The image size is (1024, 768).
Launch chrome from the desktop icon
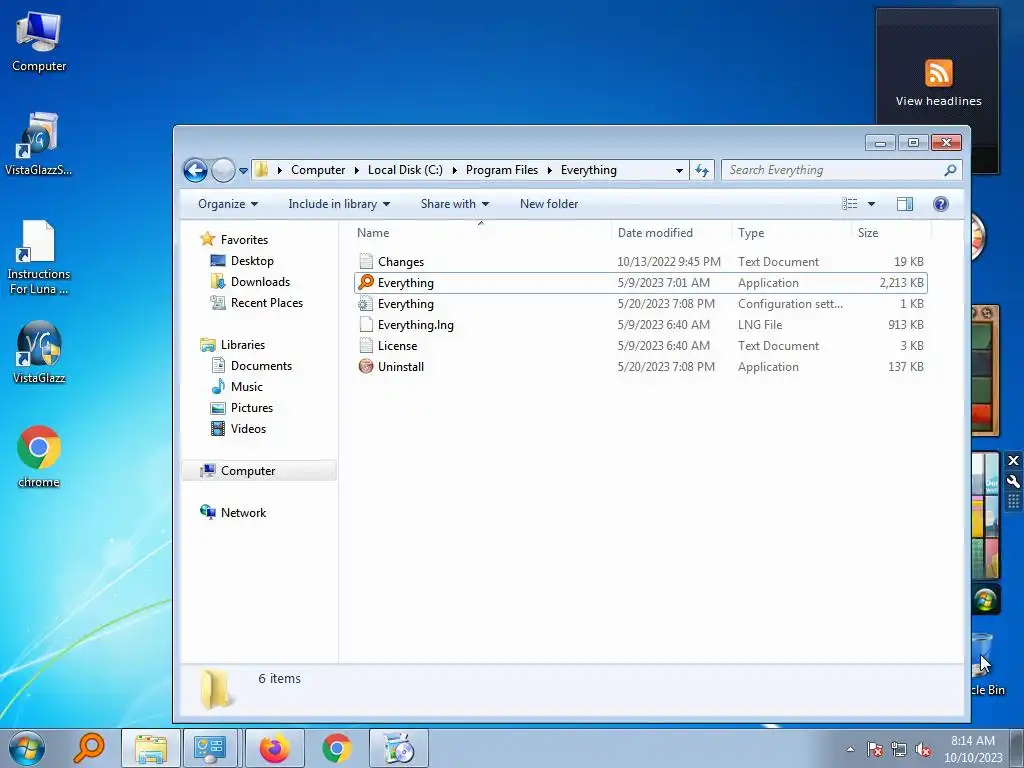(x=39, y=457)
